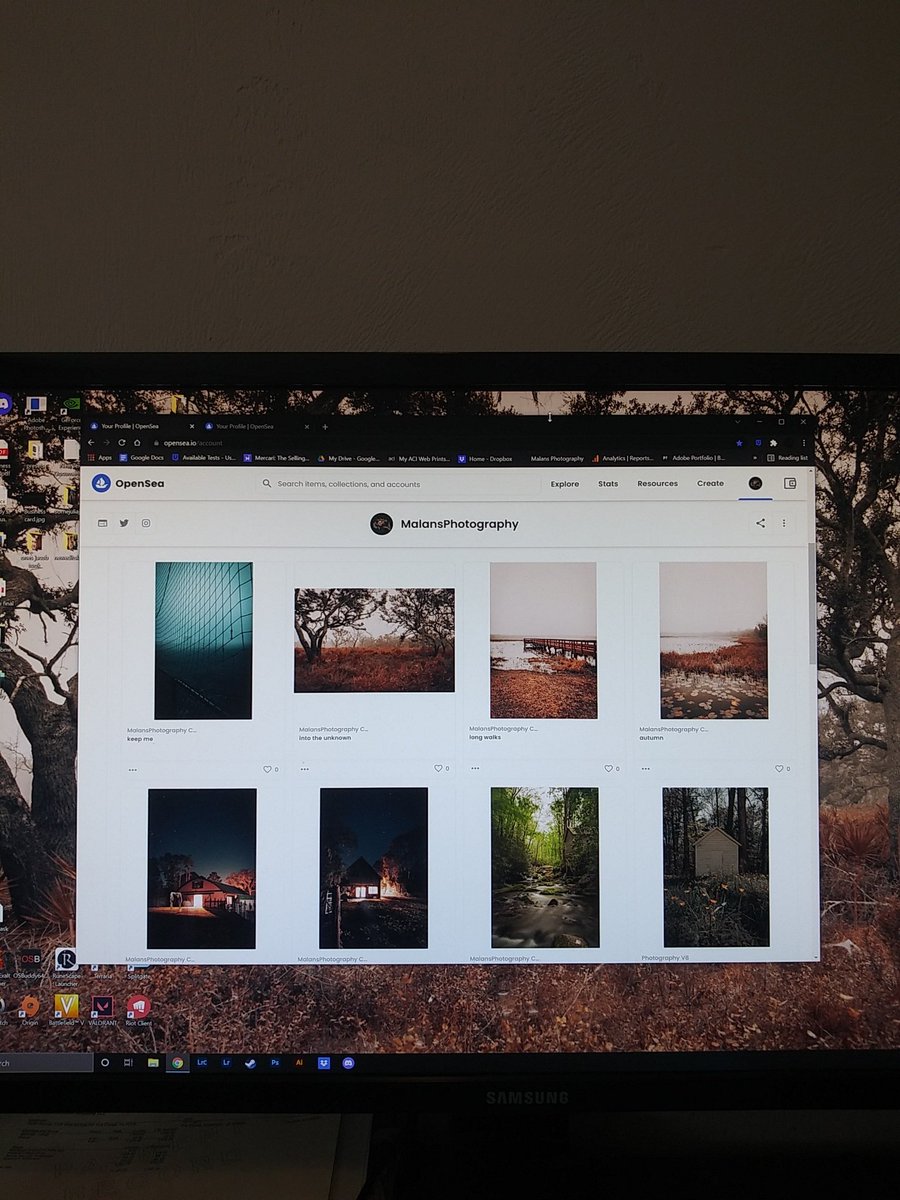Click the 'MalansPhotography' profile name heading

point(459,523)
